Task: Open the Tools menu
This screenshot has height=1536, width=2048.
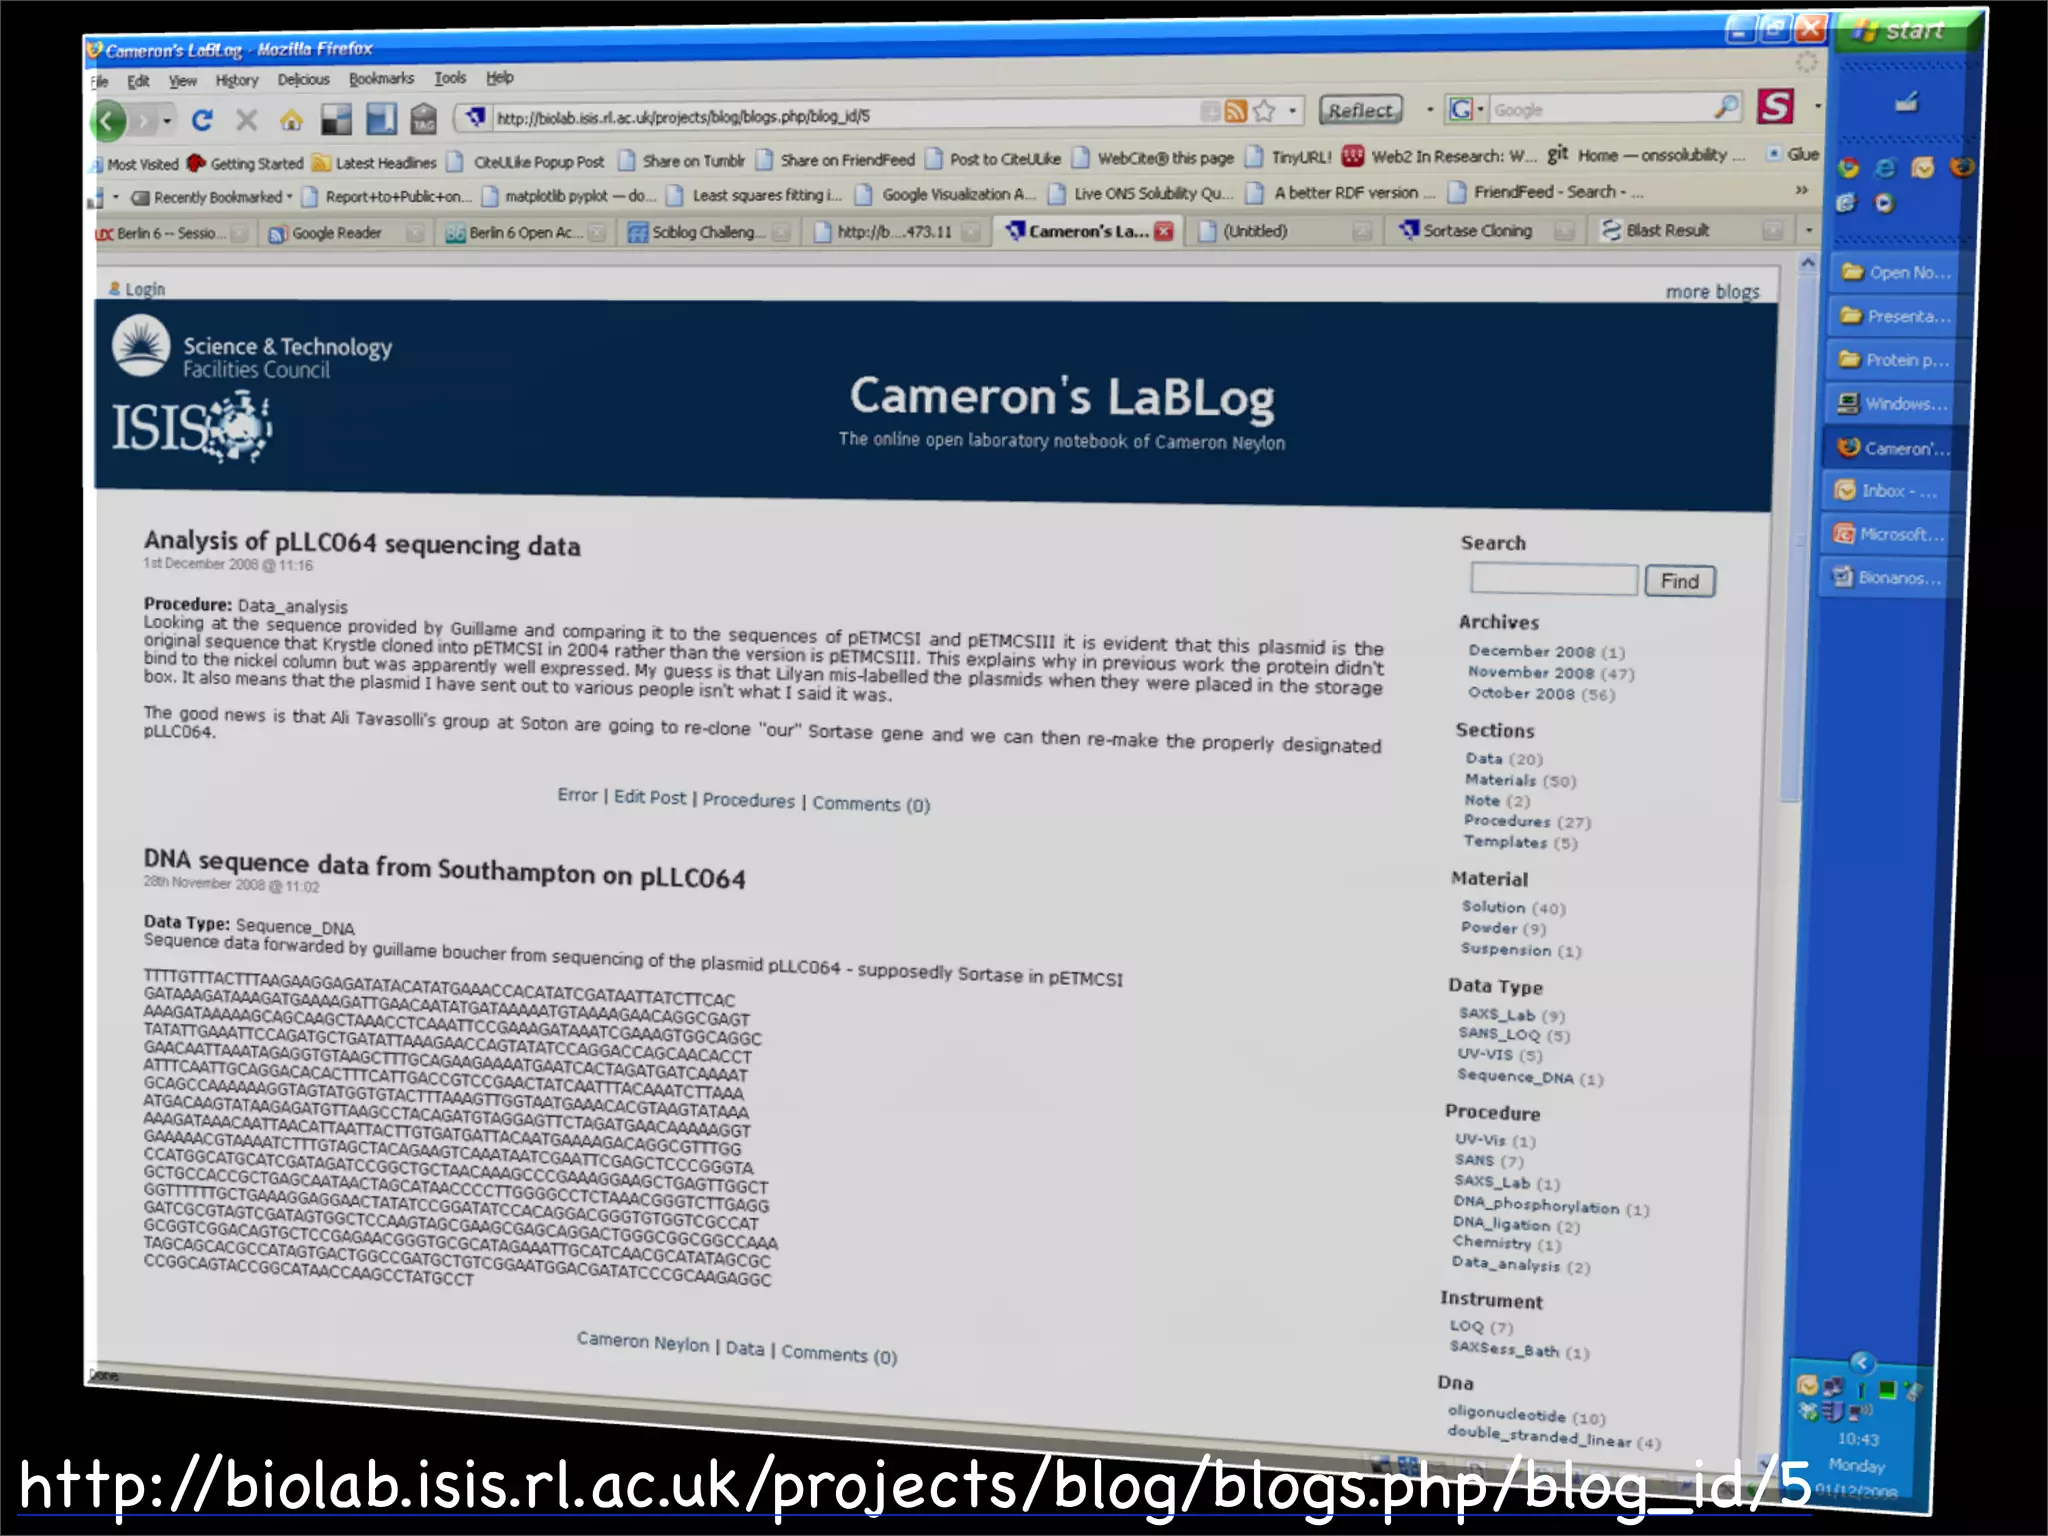Action: point(450,78)
